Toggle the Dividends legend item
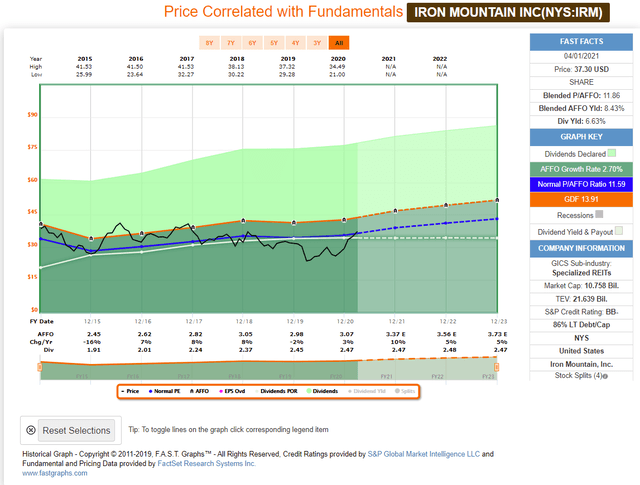 tap(322, 391)
